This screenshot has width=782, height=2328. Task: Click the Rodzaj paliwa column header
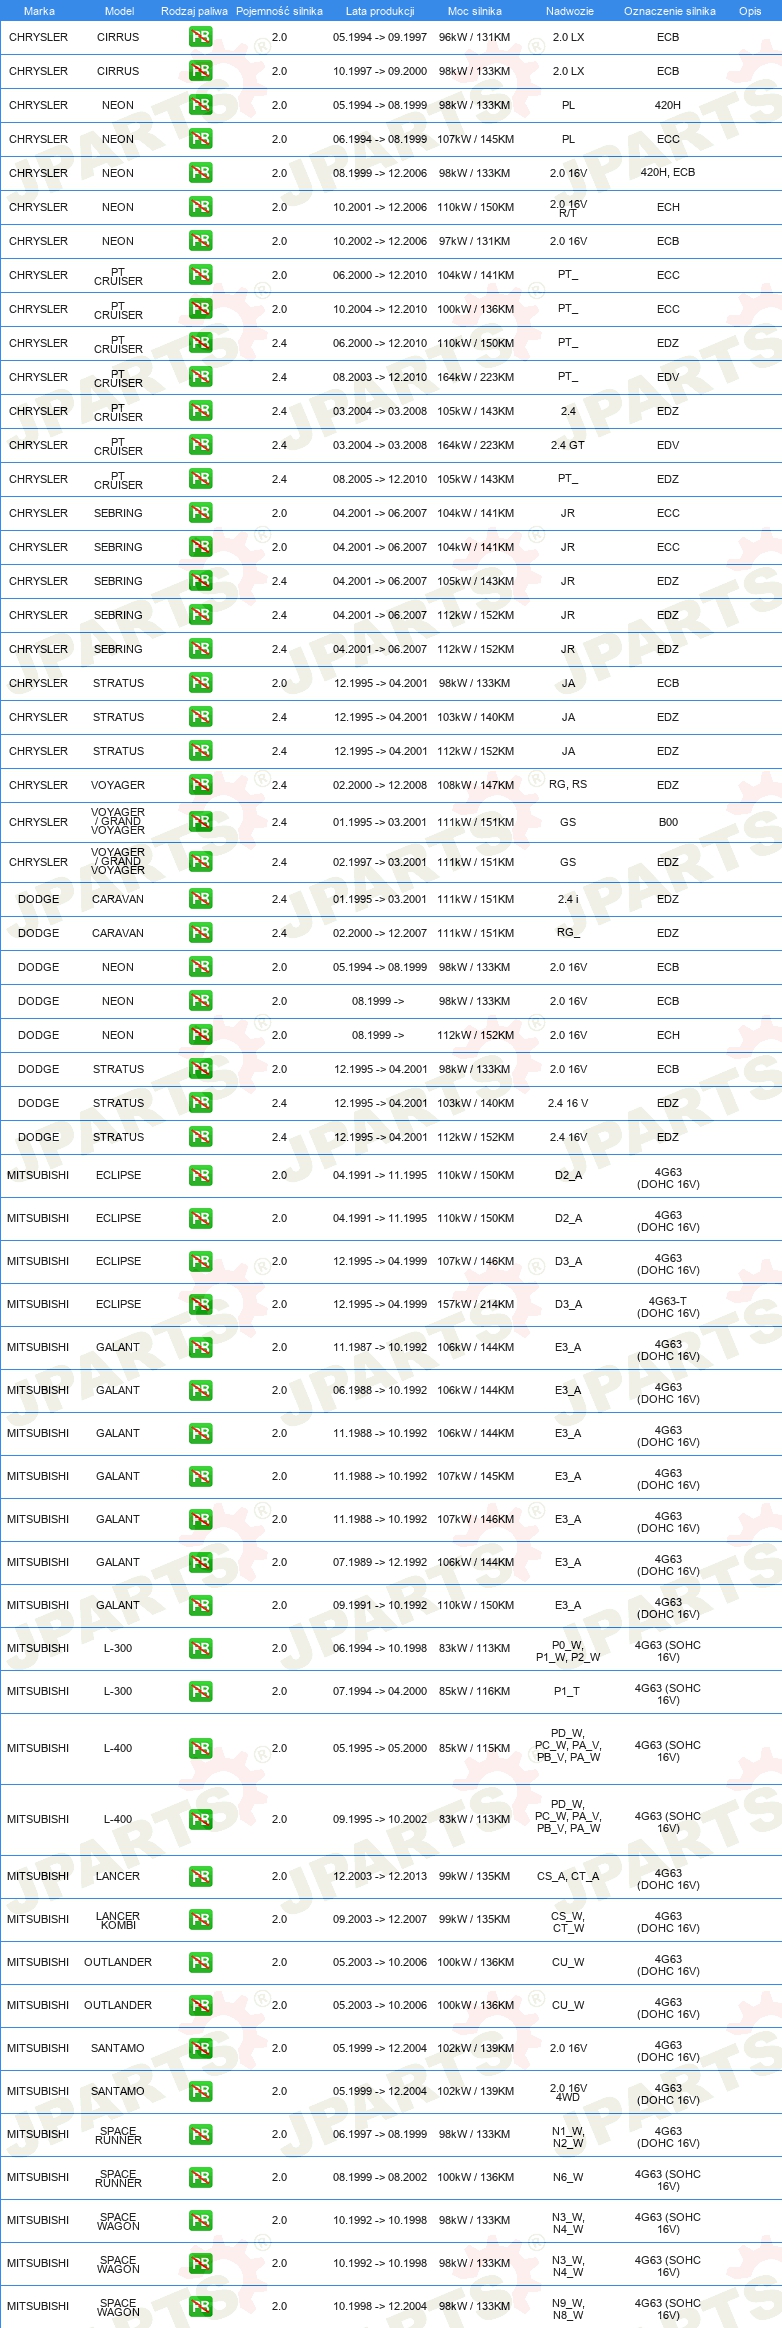click(194, 11)
